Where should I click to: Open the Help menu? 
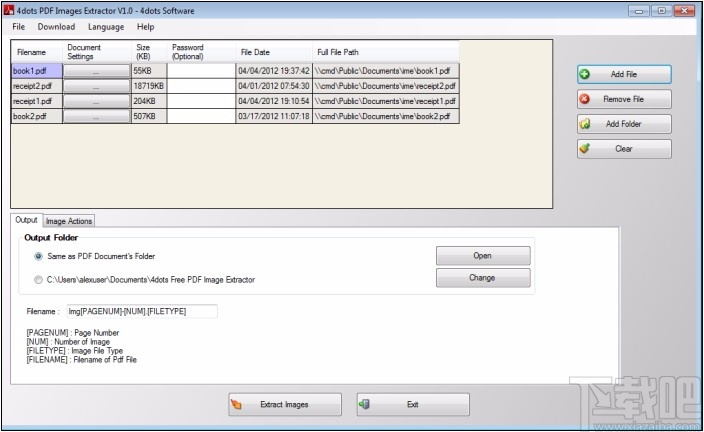145,26
